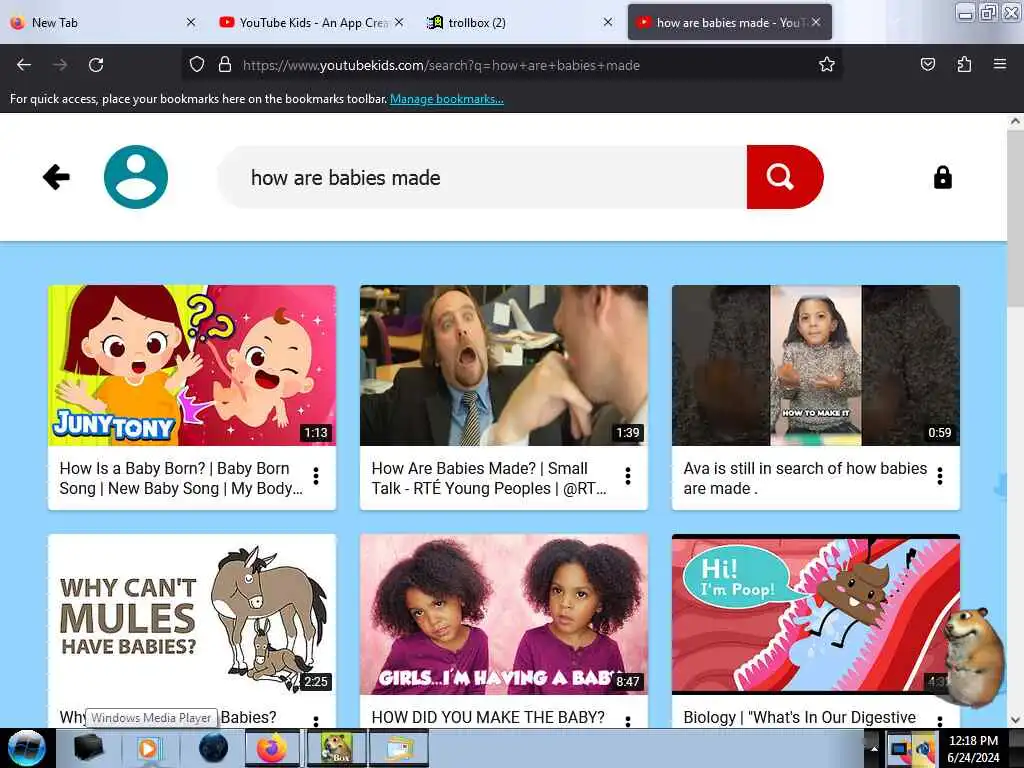Open the Firefox taskbar icon

point(272,748)
